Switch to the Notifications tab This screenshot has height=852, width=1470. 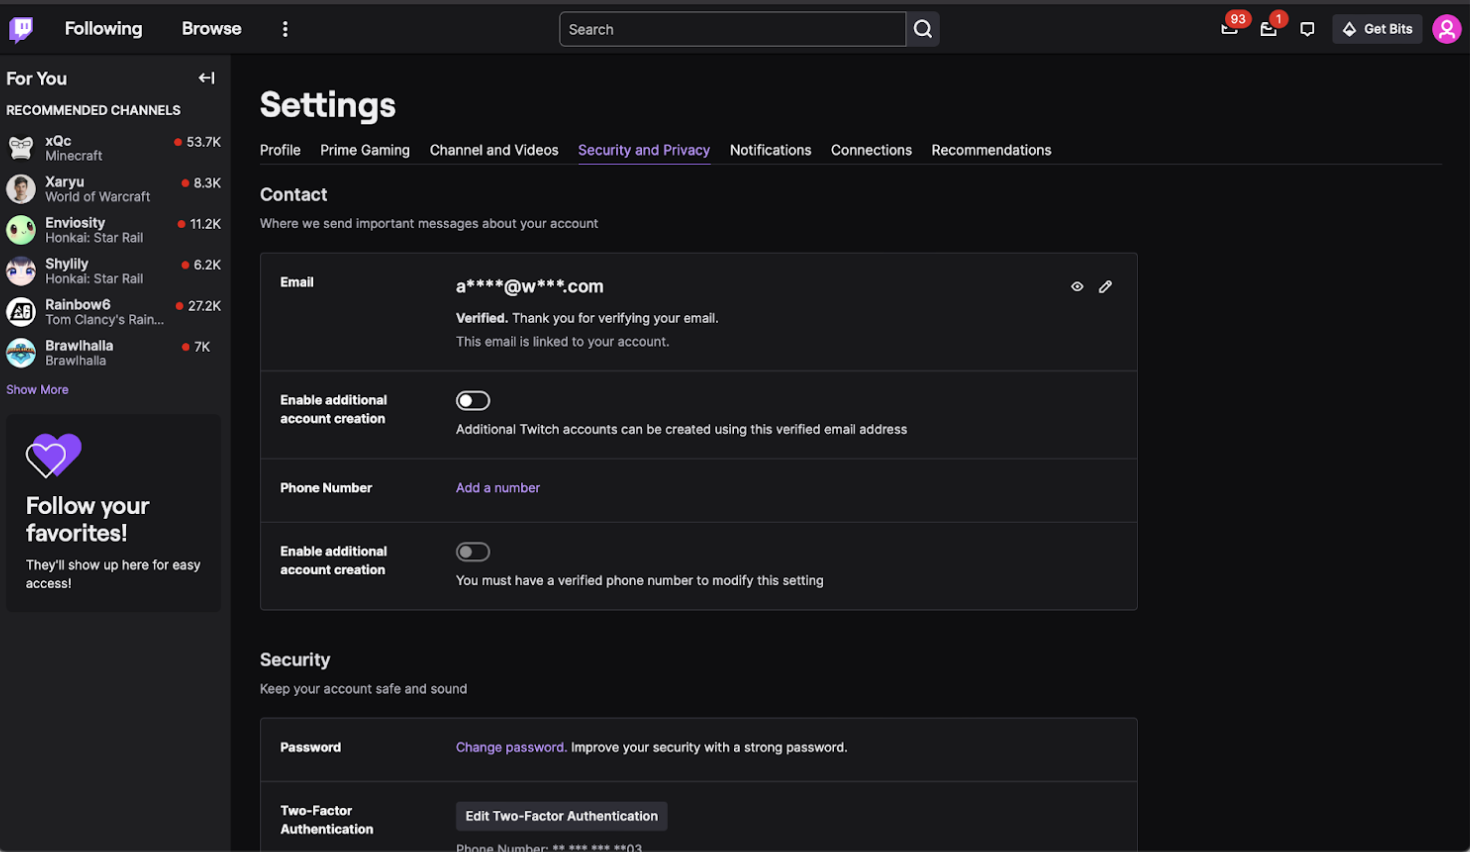pyautogui.click(x=770, y=150)
